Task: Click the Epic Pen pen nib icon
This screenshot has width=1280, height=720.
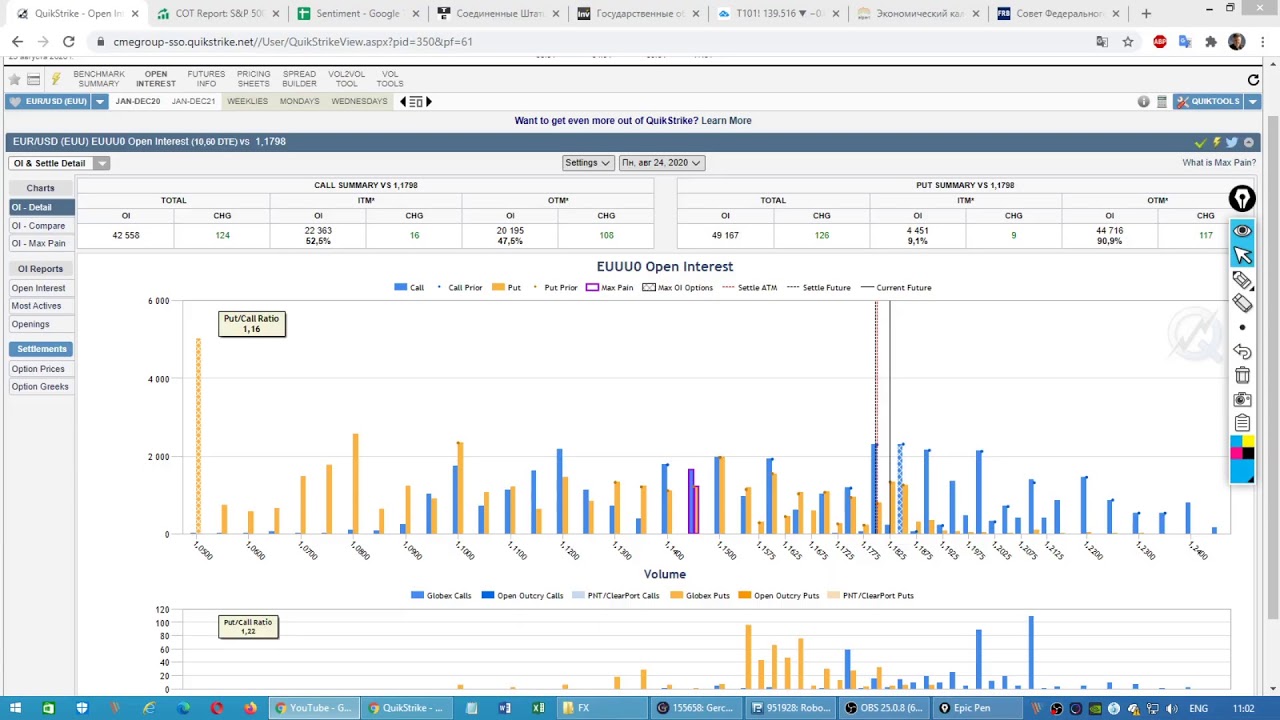Action: tap(1242, 199)
